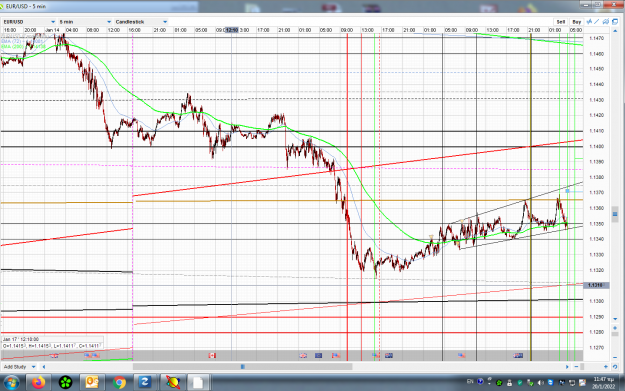Image resolution: width=625 pixels, height=391 pixels.
Task: Reset chart zoom with the circular arrow icon
Action: point(615,367)
